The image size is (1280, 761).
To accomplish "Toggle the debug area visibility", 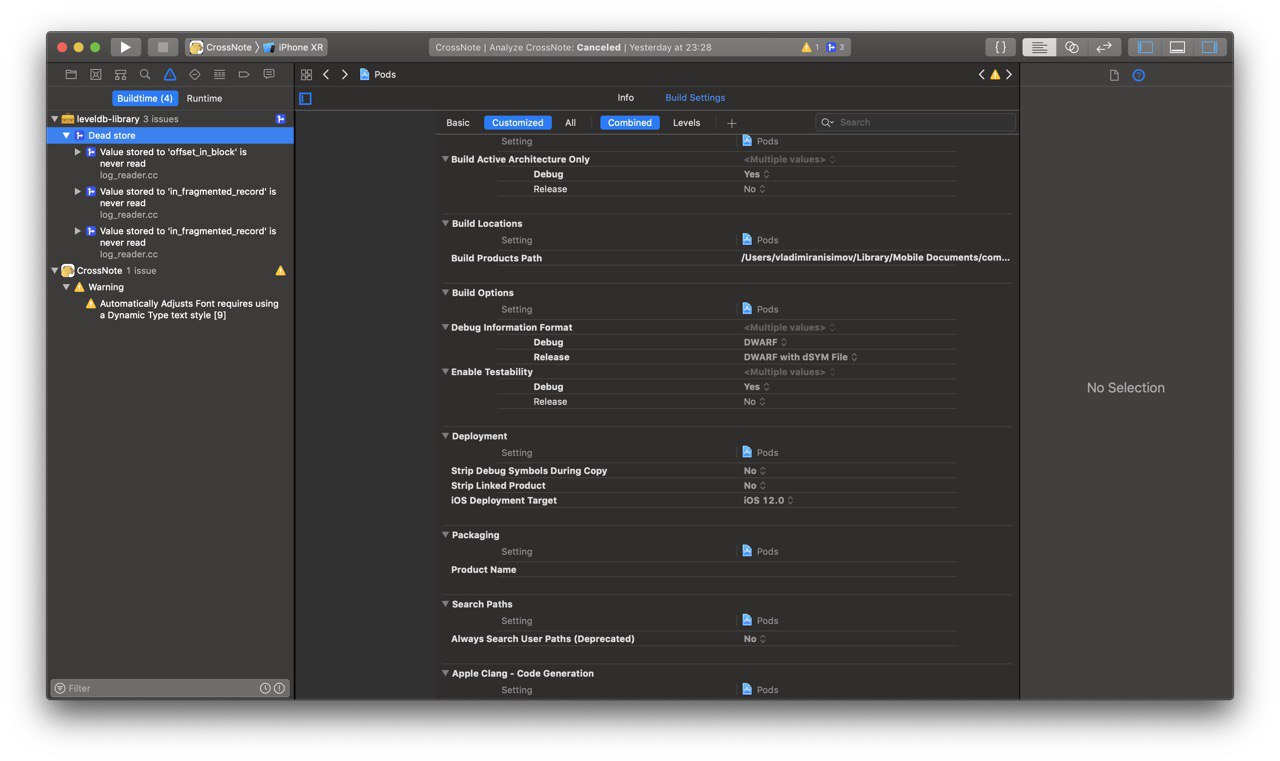I will [1177, 47].
